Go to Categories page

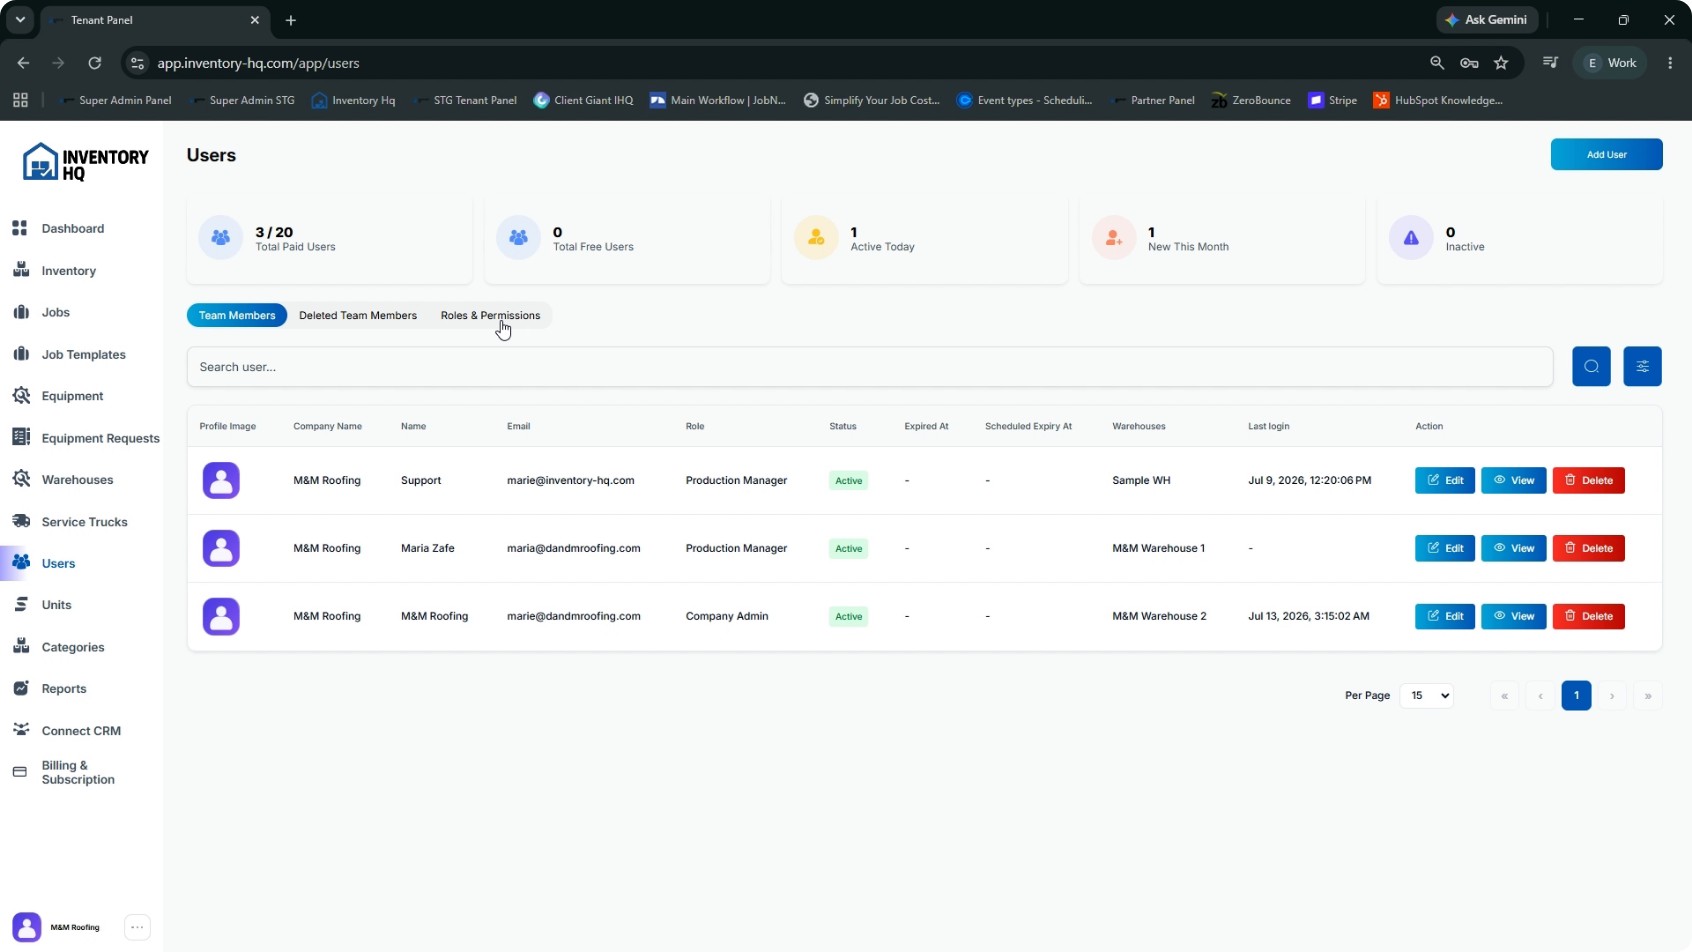pyautogui.click(x=72, y=647)
